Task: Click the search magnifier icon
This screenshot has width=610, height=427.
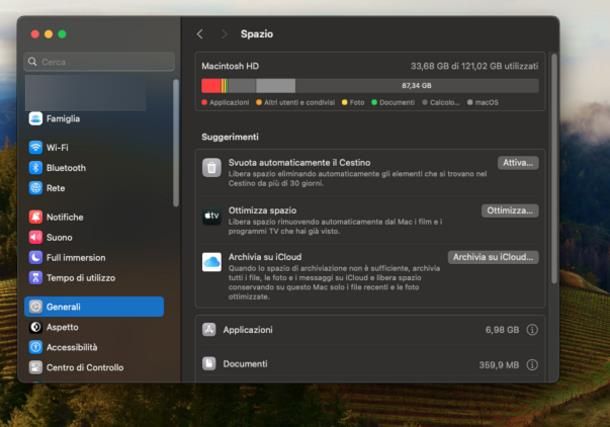Action: 33,61
